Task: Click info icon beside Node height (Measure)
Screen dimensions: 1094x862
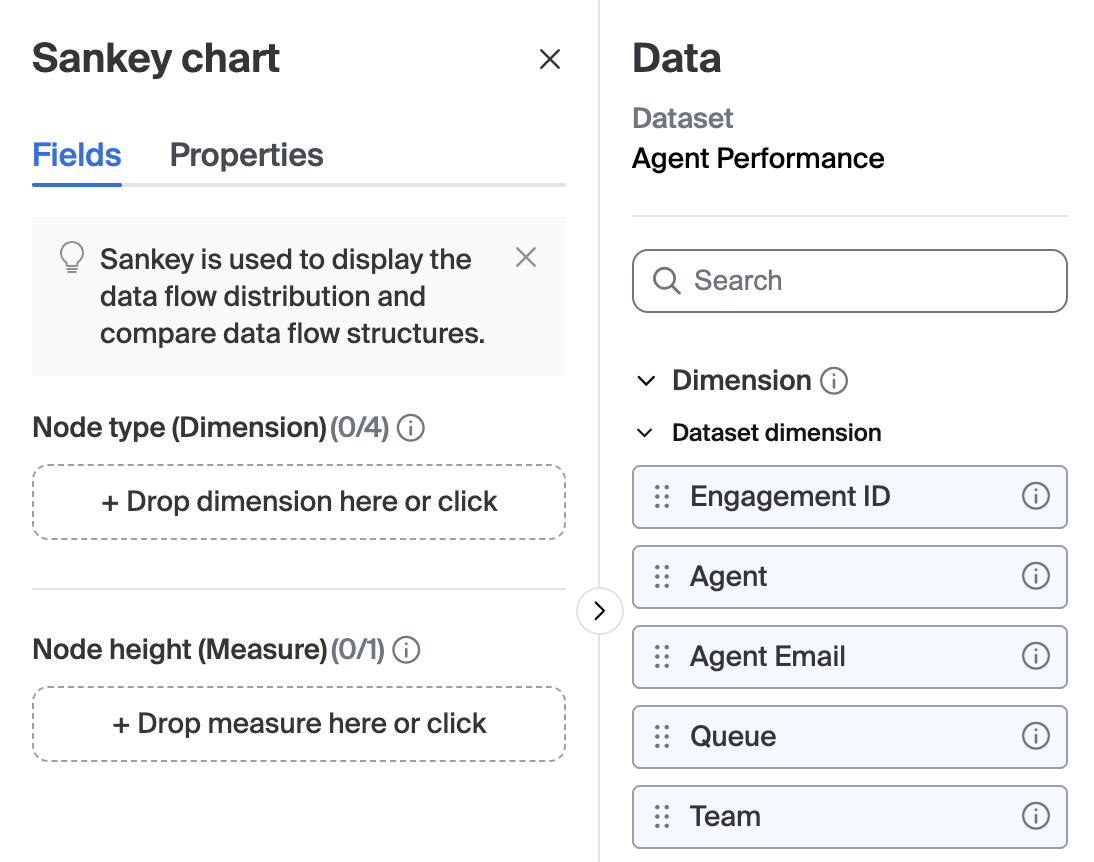Action: click(406, 650)
